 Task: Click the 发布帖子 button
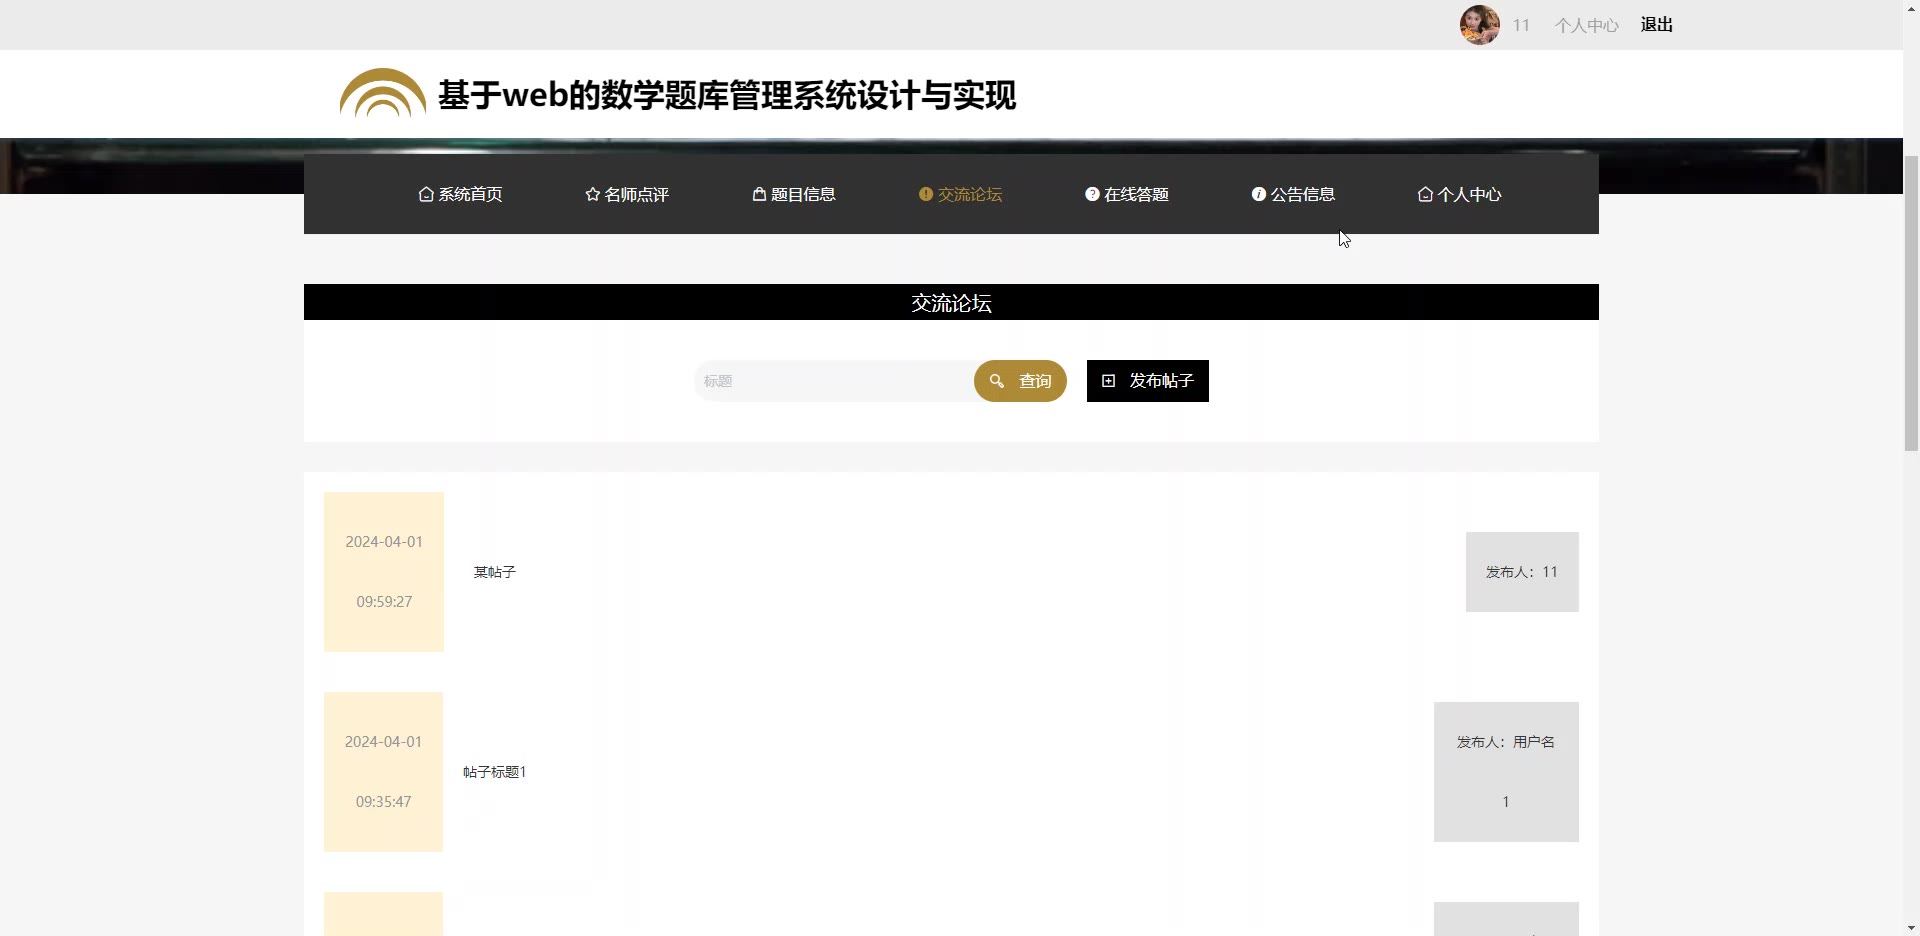coord(1148,381)
